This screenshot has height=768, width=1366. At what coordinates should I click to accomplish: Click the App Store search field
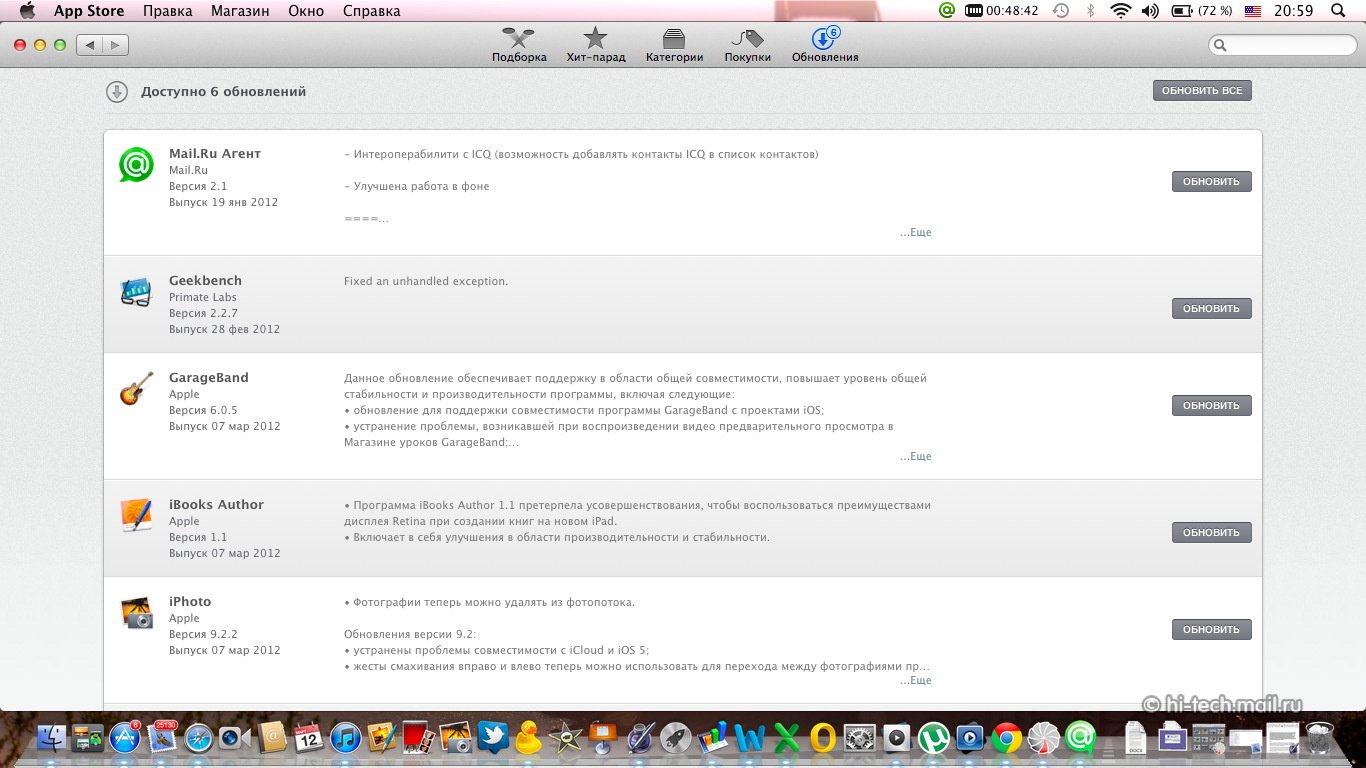[1283, 45]
